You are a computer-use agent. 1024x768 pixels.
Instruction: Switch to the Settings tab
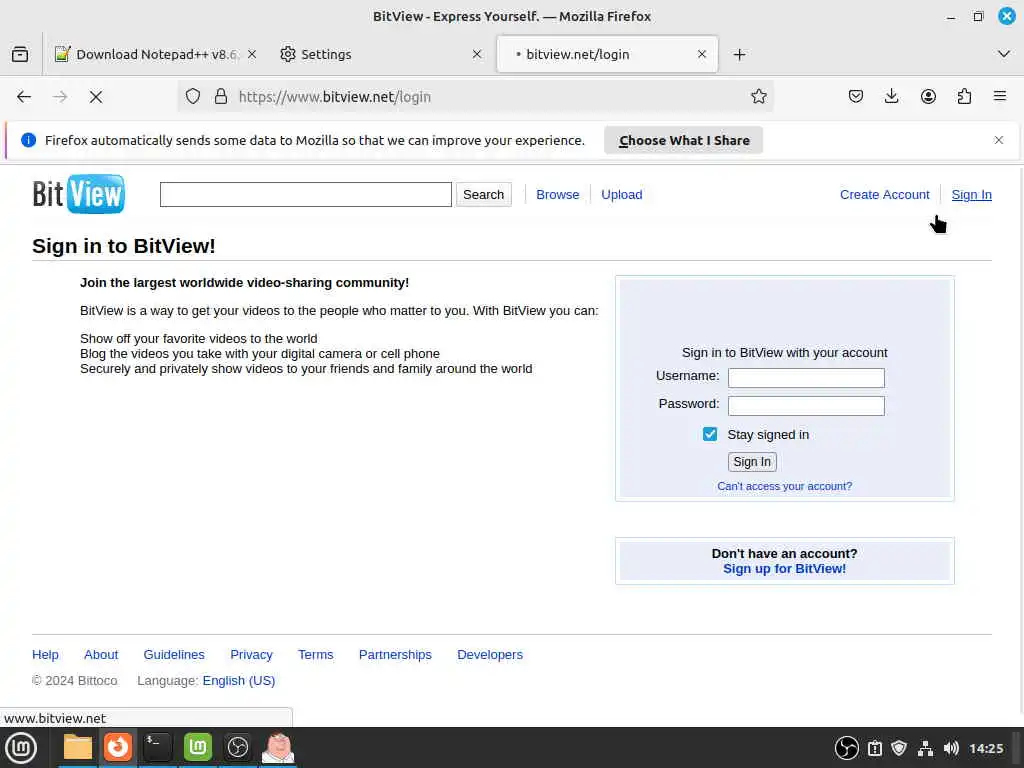pyautogui.click(x=379, y=54)
